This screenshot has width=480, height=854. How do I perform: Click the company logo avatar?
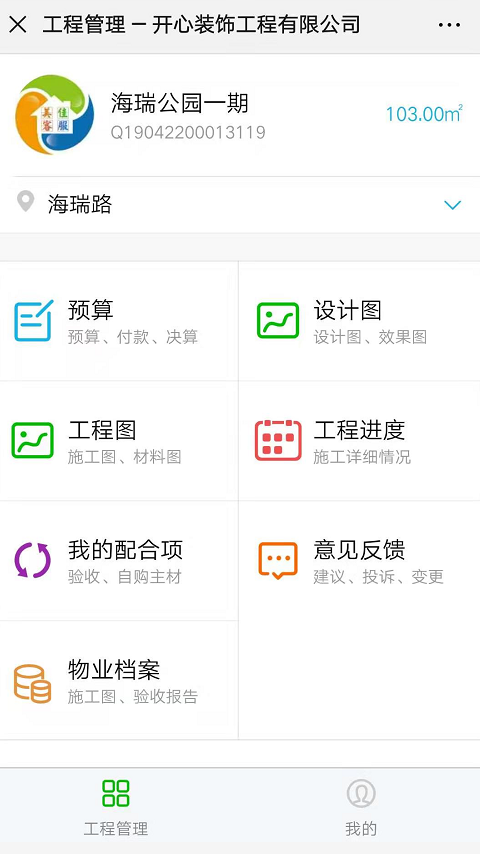click(54, 114)
